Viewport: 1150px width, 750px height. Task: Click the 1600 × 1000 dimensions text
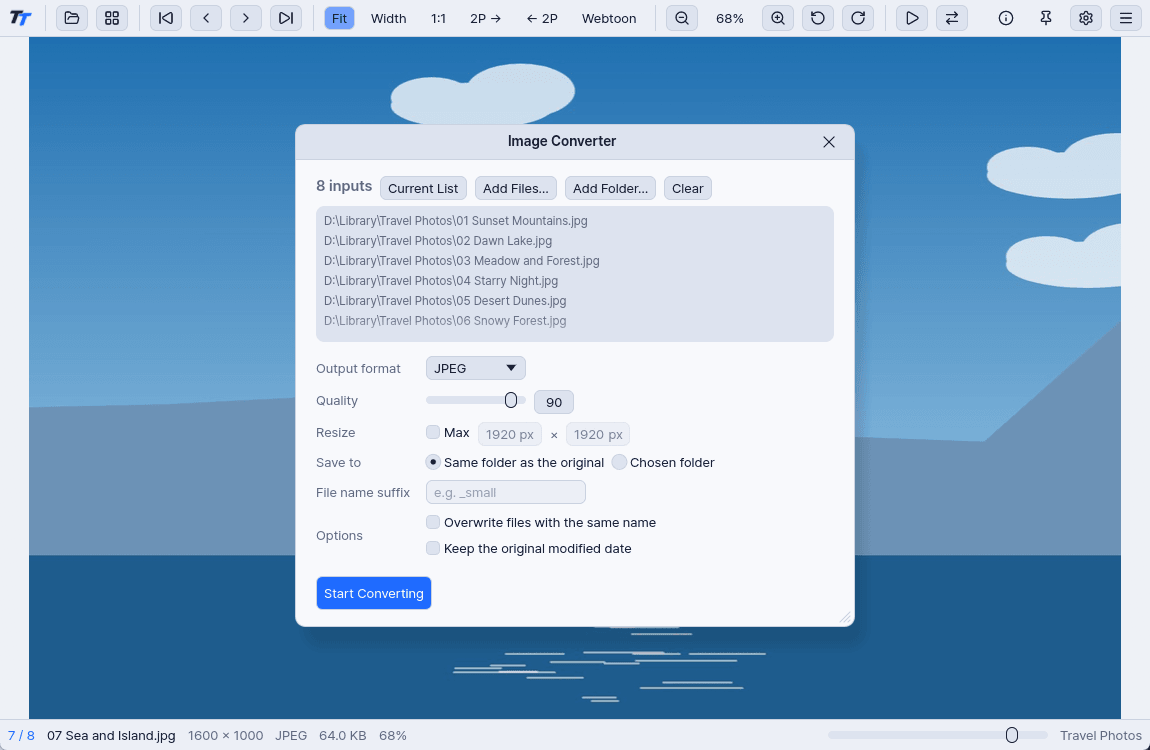pos(226,735)
